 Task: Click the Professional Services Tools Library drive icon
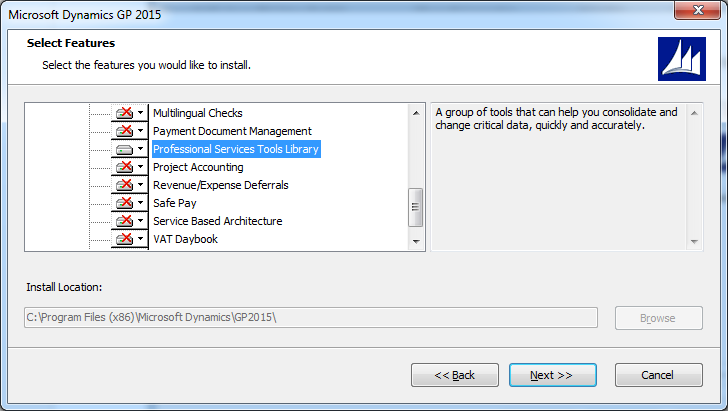pos(124,149)
